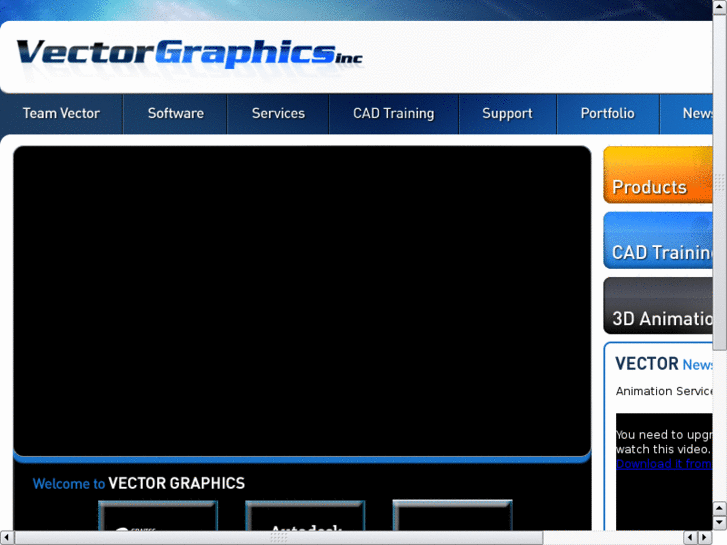Follow the 'Download it from' link
727x545 pixels.
(664, 463)
